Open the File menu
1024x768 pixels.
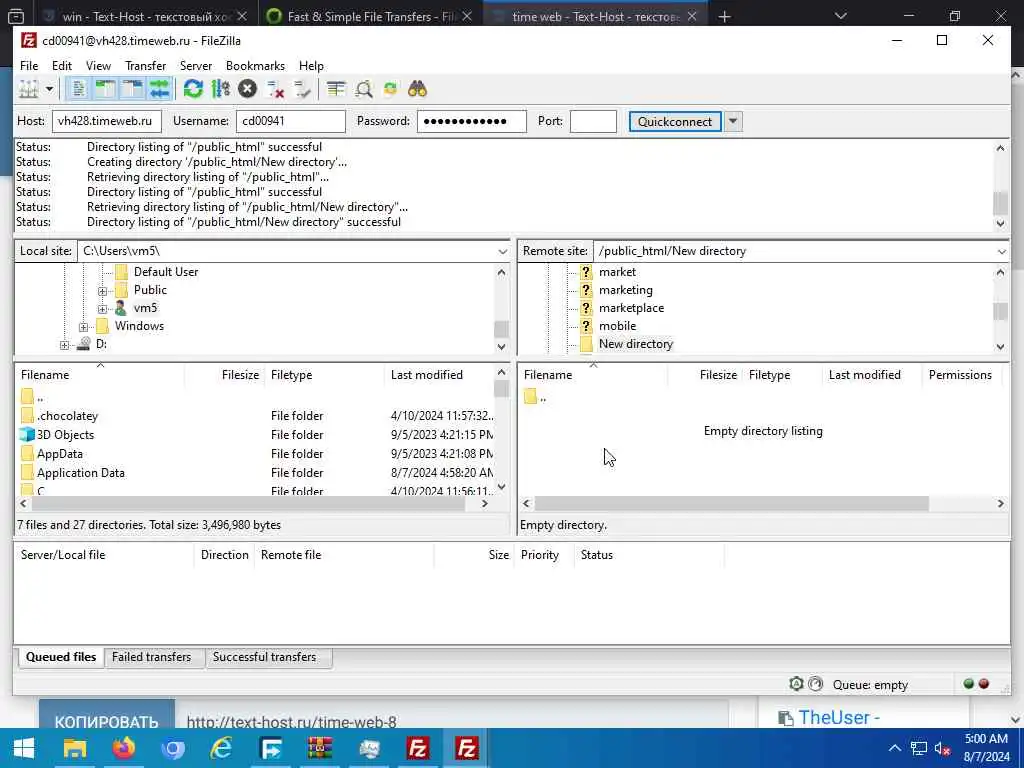29,65
